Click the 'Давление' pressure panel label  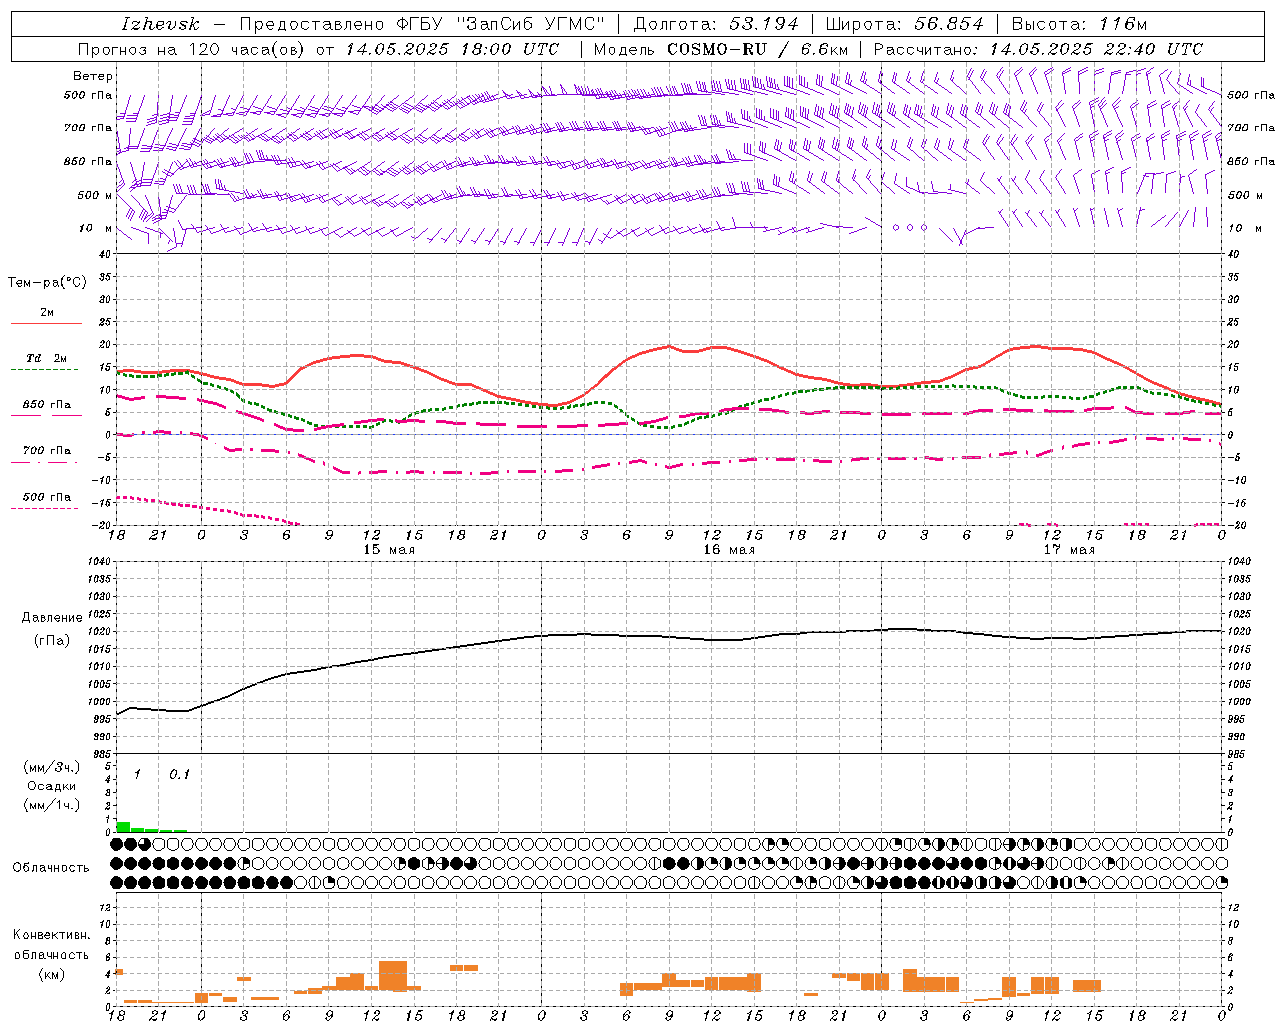[x=52, y=618]
